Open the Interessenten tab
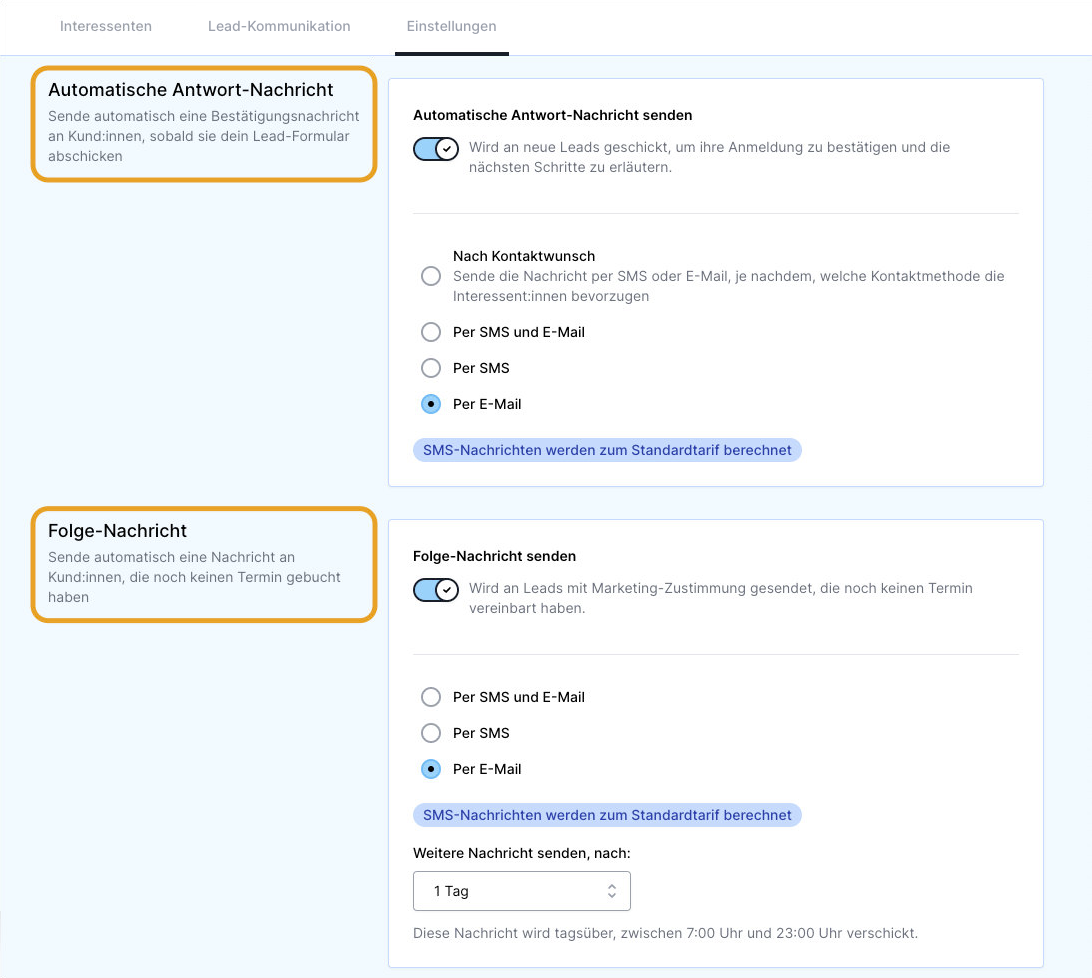Image resolution: width=1092 pixels, height=978 pixels. [106, 26]
